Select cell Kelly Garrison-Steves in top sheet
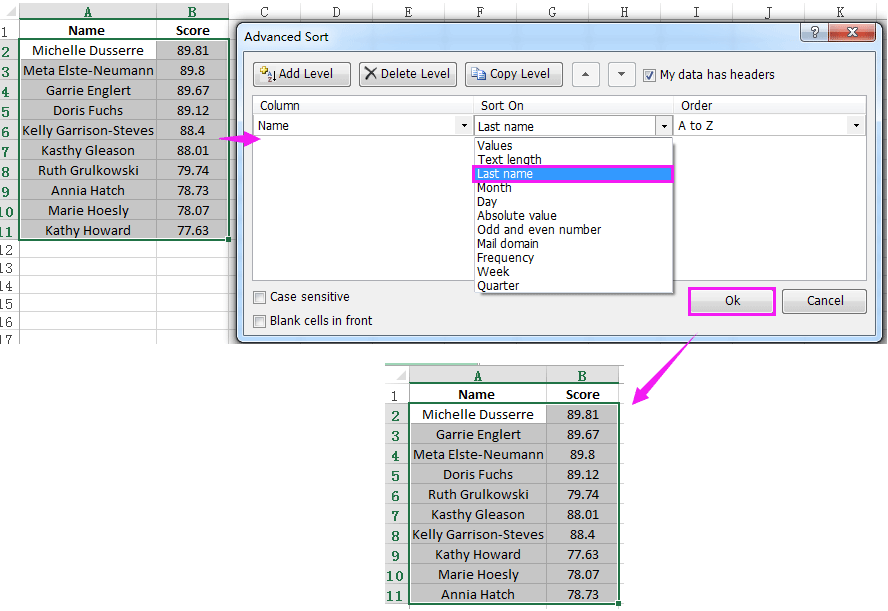888x611 pixels. coord(88,131)
